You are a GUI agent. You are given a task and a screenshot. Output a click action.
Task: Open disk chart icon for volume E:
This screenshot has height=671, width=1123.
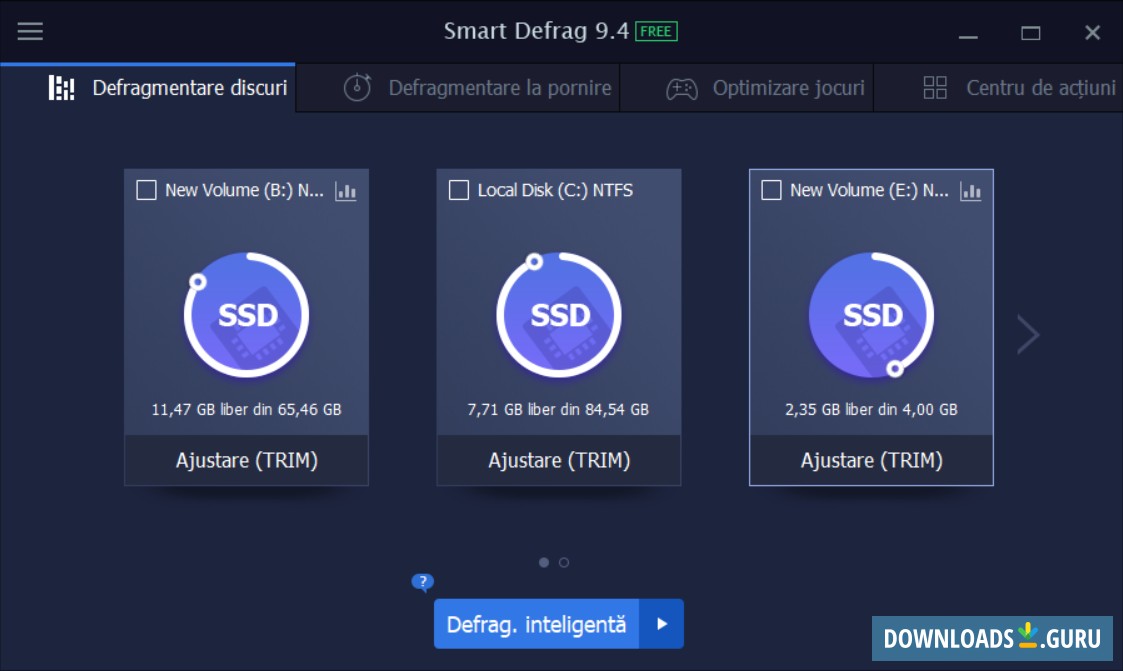[970, 191]
